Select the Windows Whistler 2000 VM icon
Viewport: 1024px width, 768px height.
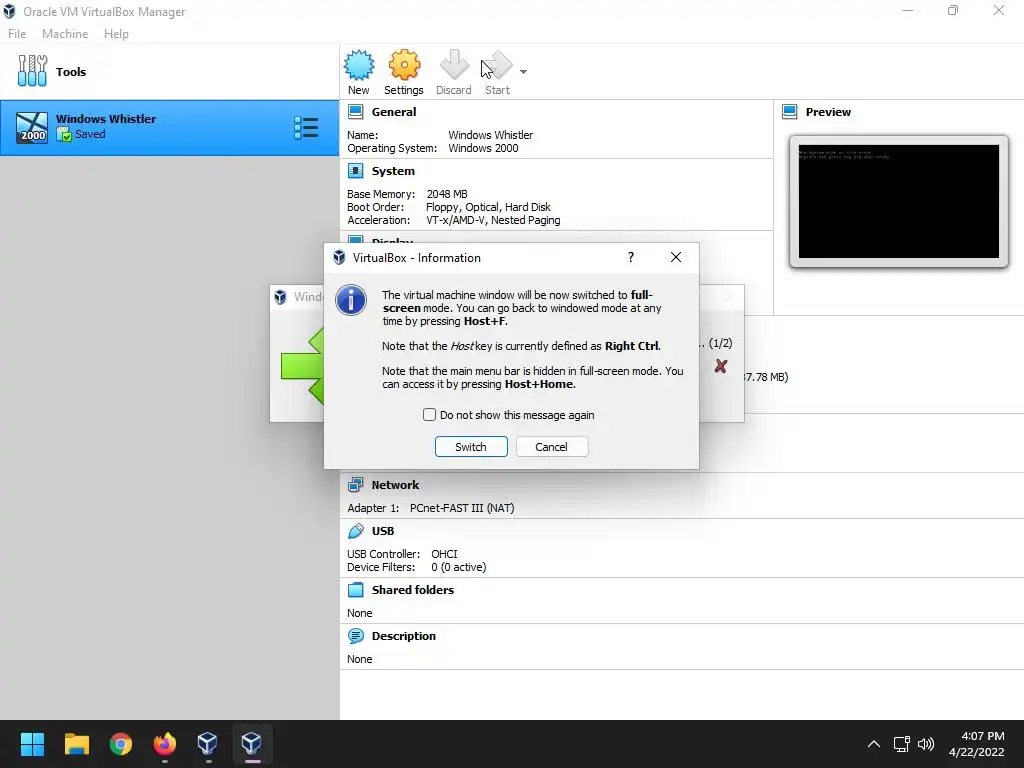pos(32,127)
